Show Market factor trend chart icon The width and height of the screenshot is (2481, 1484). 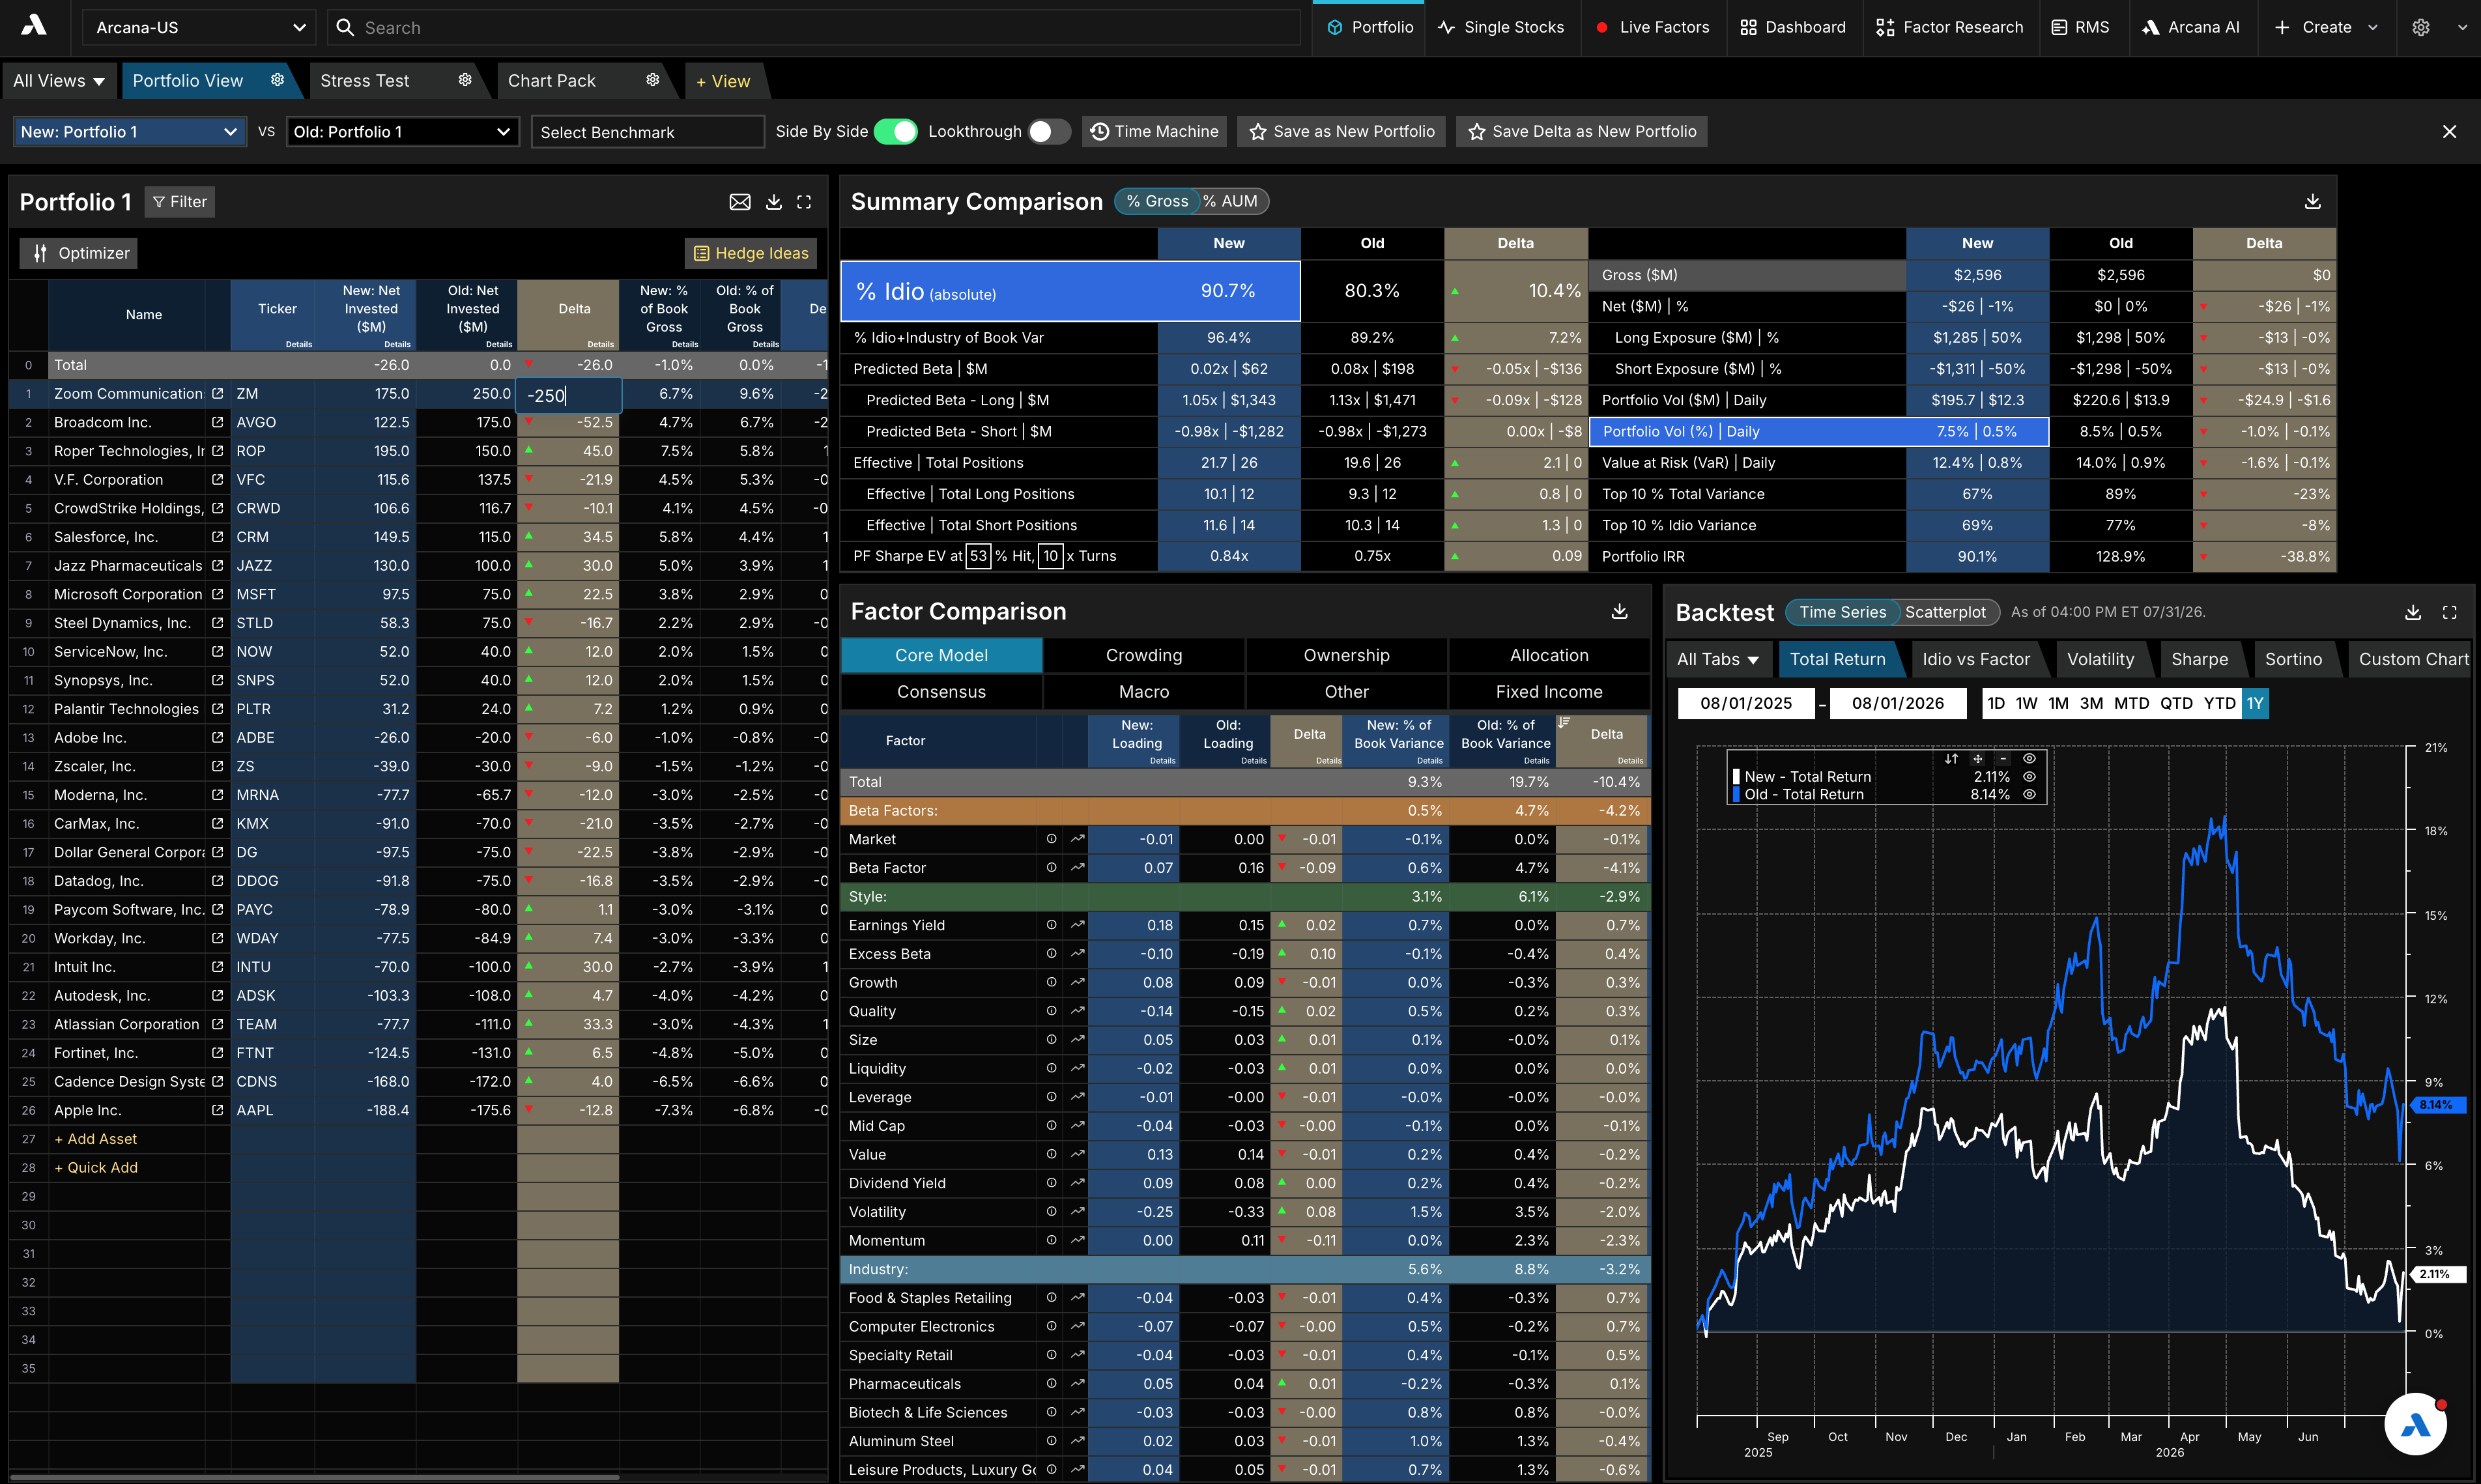(1077, 839)
